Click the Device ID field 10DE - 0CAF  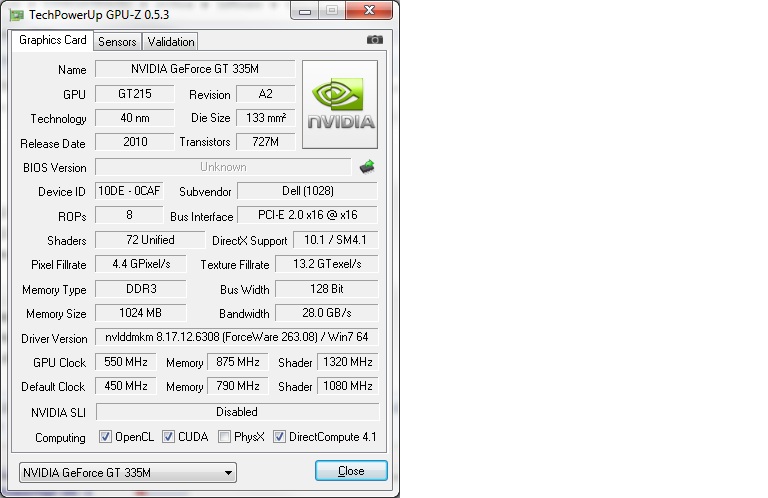[129, 191]
